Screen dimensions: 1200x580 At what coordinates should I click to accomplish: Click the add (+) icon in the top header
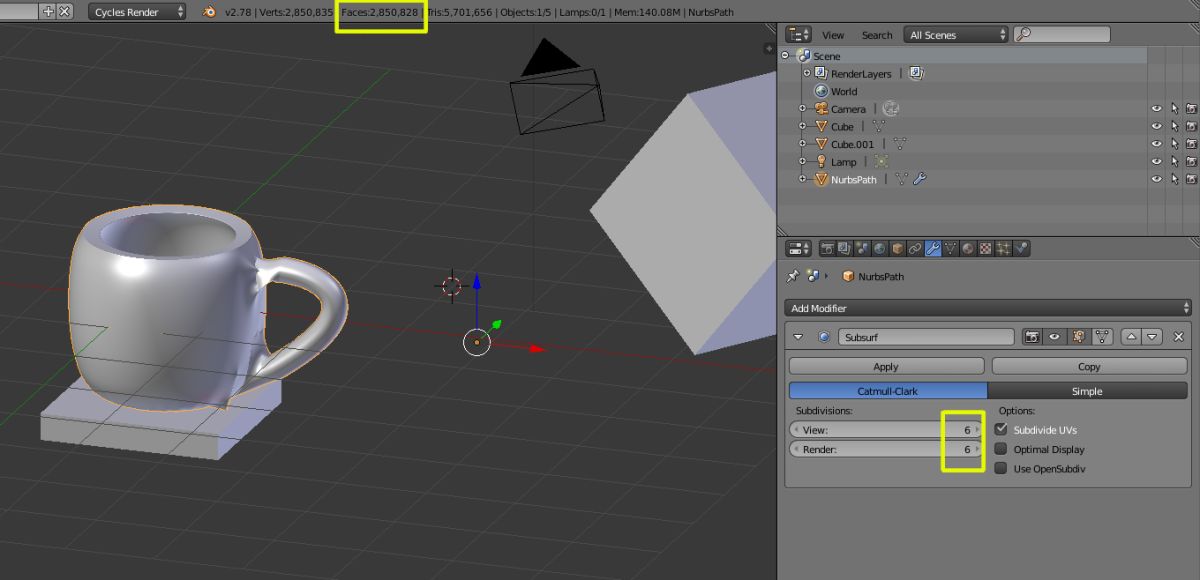point(48,12)
